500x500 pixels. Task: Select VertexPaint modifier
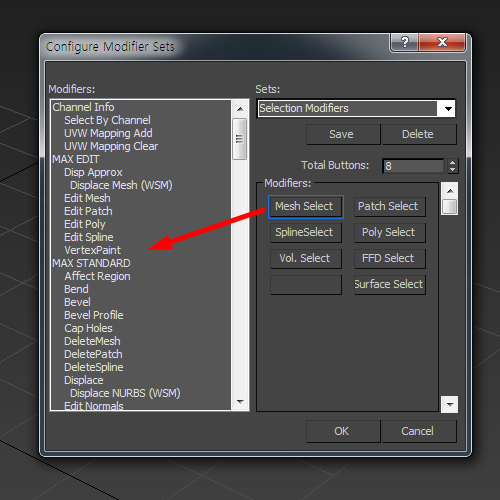coord(92,250)
